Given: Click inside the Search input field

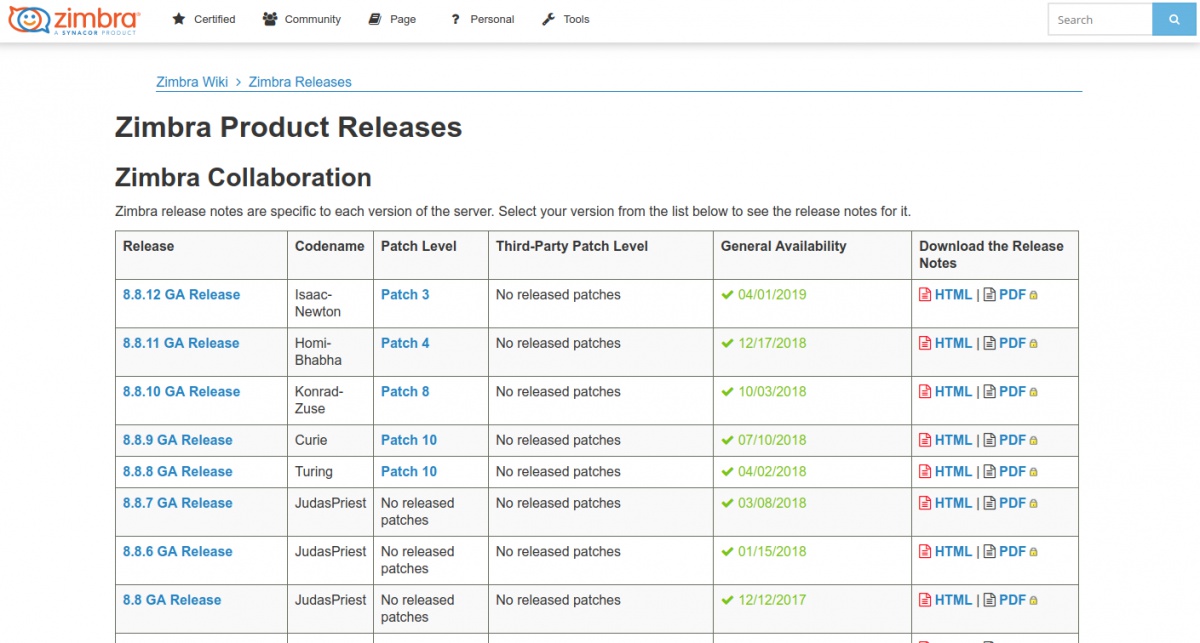Looking at the screenshot, I should 1100,19.
